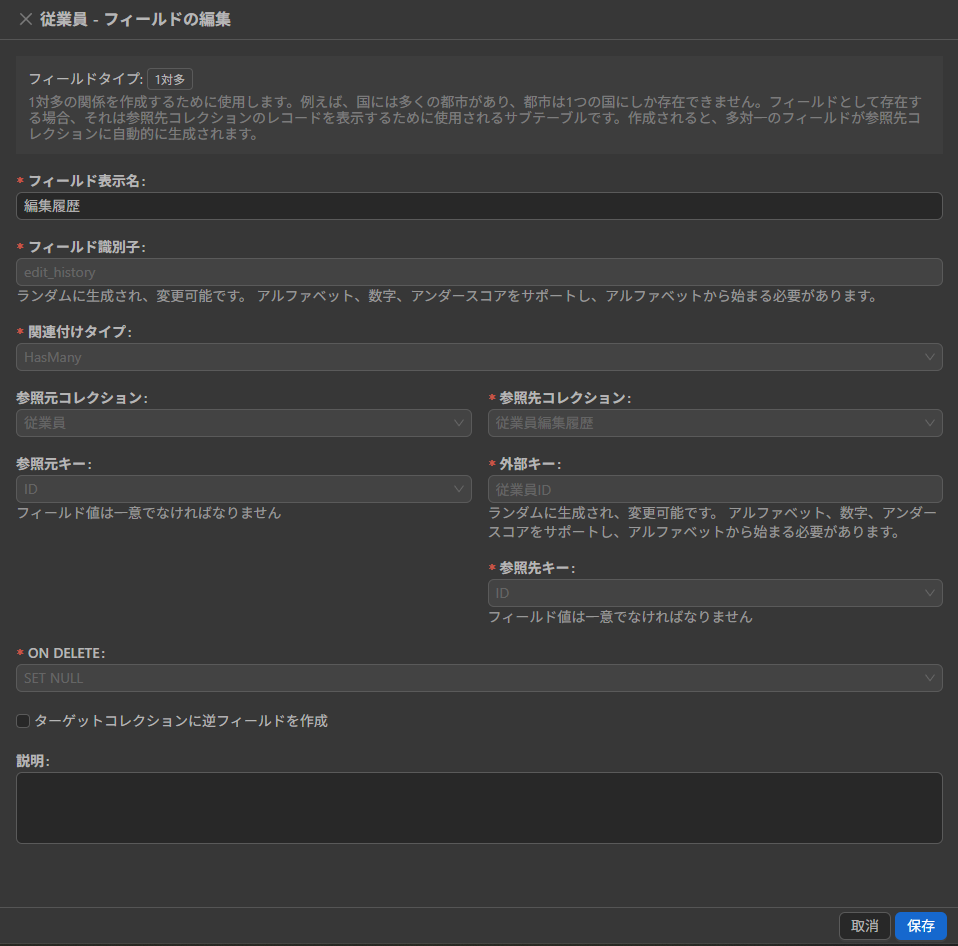Click the 参照元コレクション label

pos(82,398)
